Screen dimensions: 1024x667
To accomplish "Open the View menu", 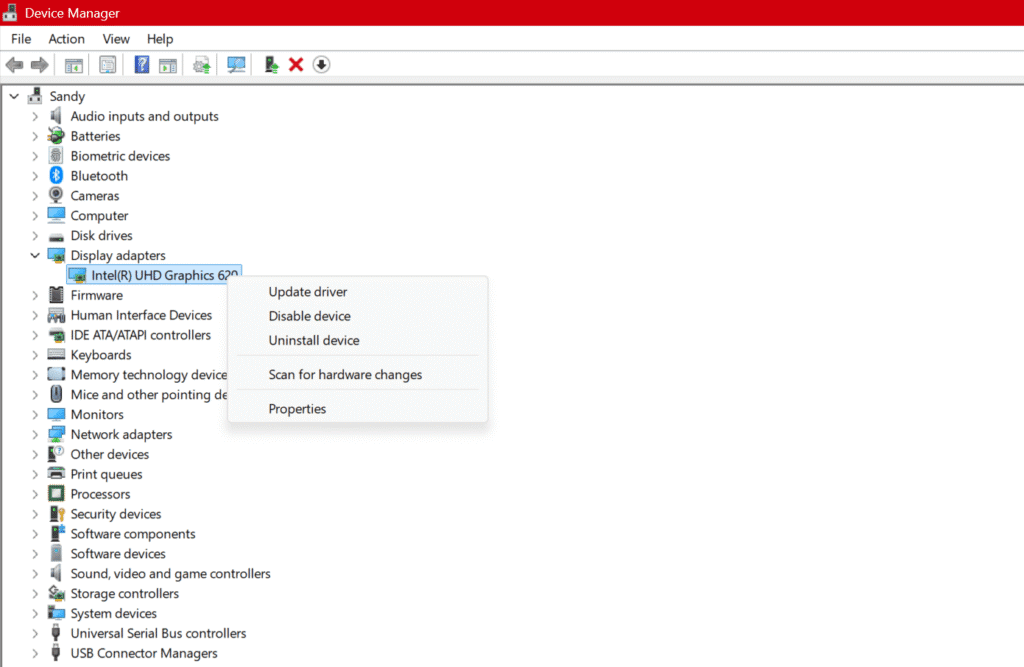I will (116, 38).
